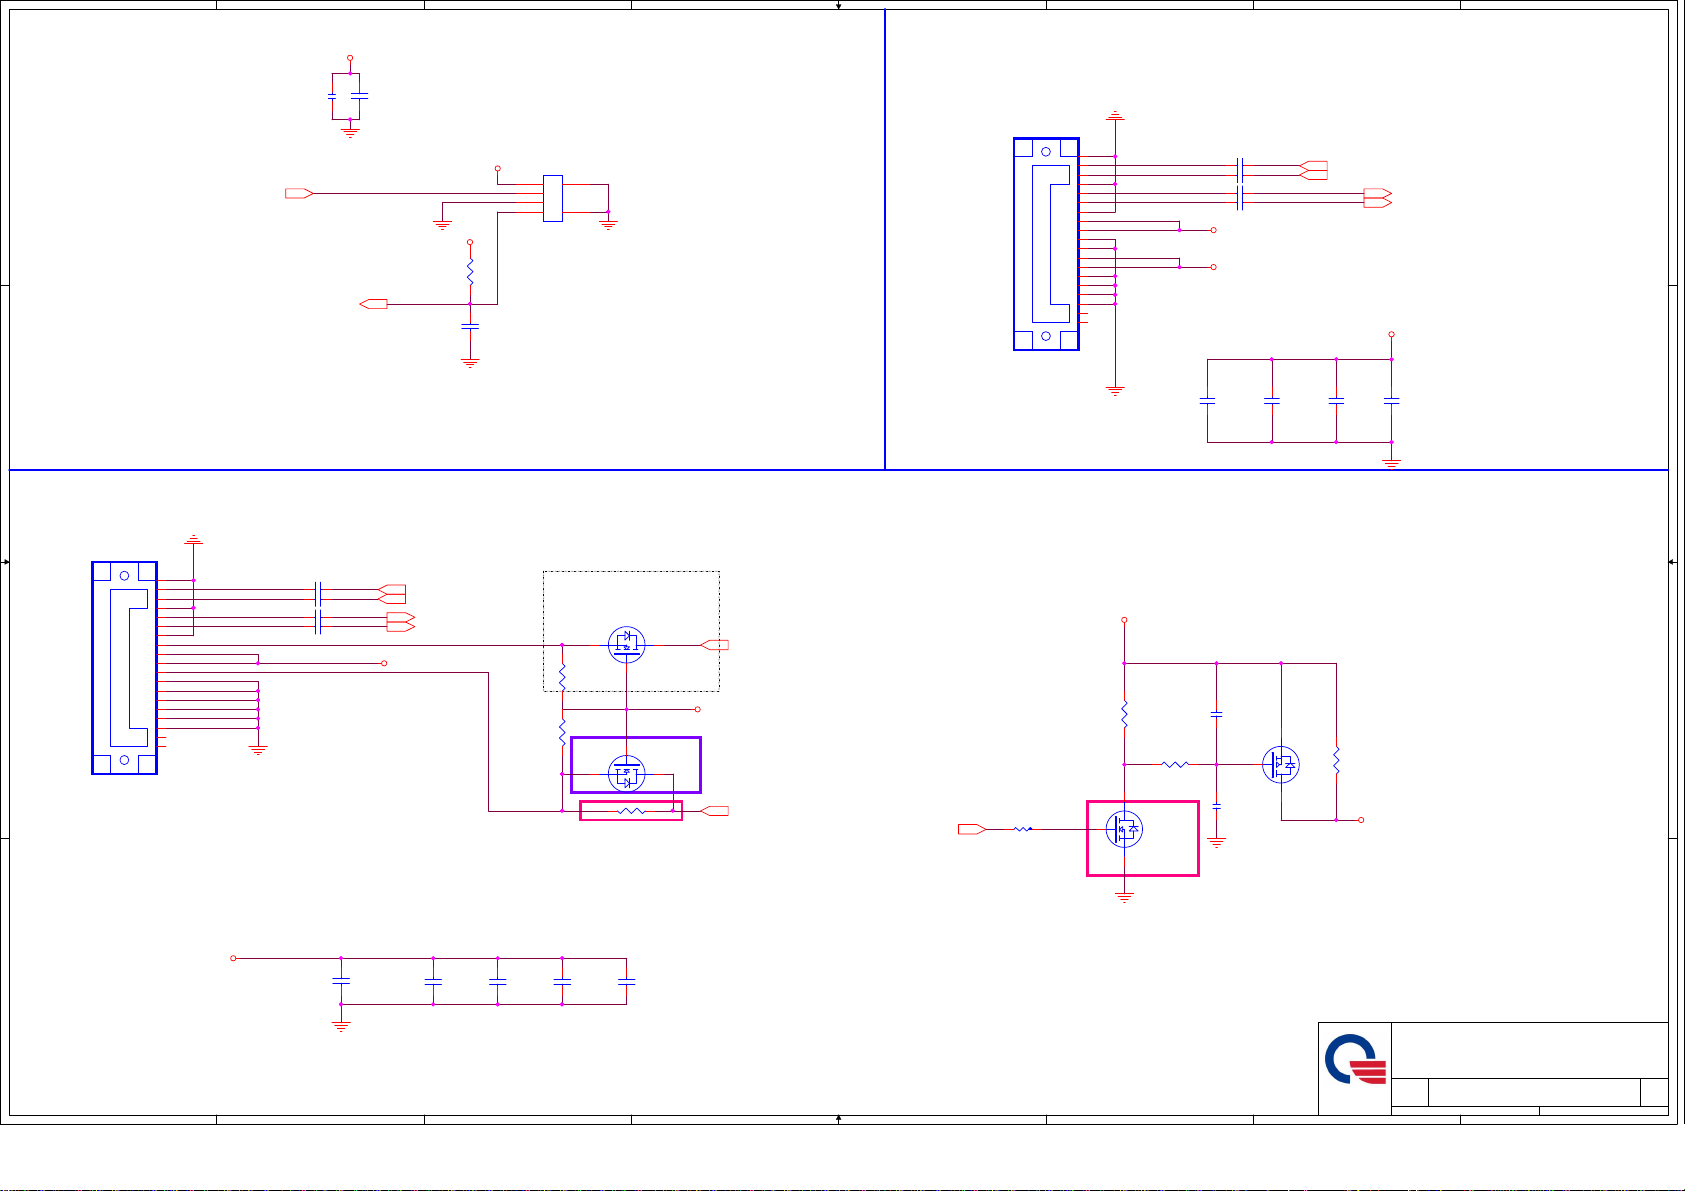The width and height of the screenshot is (1685, 1191).
Task: Select the horizontal resistor beside the lower-left output port
Action: [x=631, y=811]
